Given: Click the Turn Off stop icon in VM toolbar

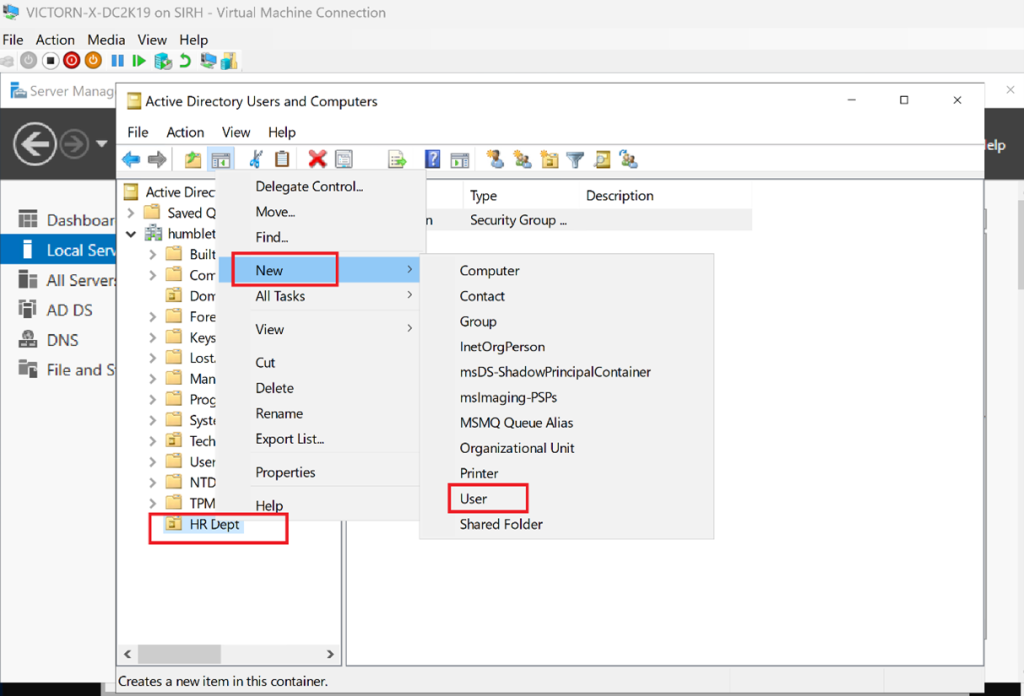Looking at the screenshot, I should pyautogui.click(x=50, y=61).
